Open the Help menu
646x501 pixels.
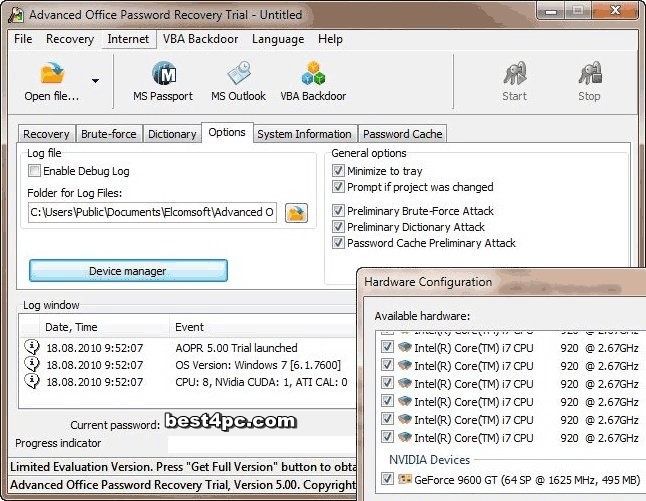330,39
